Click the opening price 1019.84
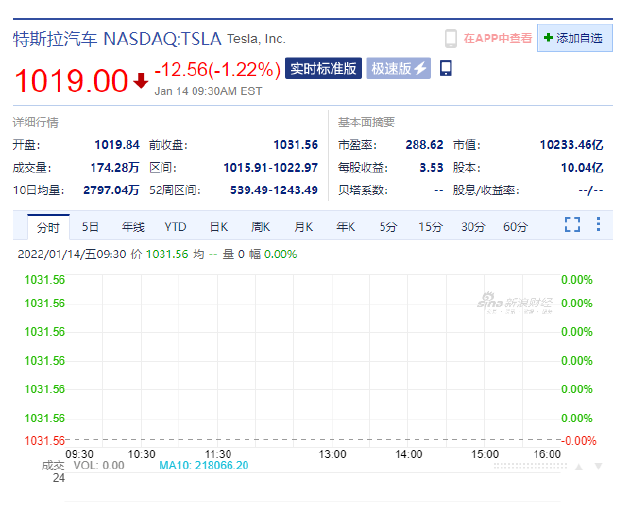630x510 pixels. 117,145
